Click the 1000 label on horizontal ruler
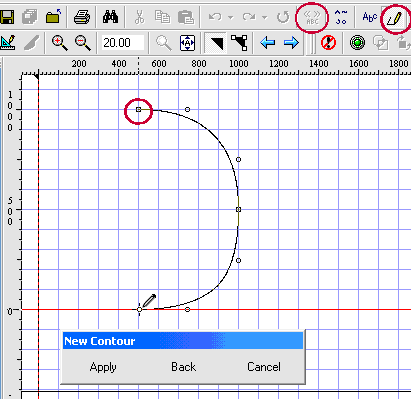411x399 pixels. point(239,63)
